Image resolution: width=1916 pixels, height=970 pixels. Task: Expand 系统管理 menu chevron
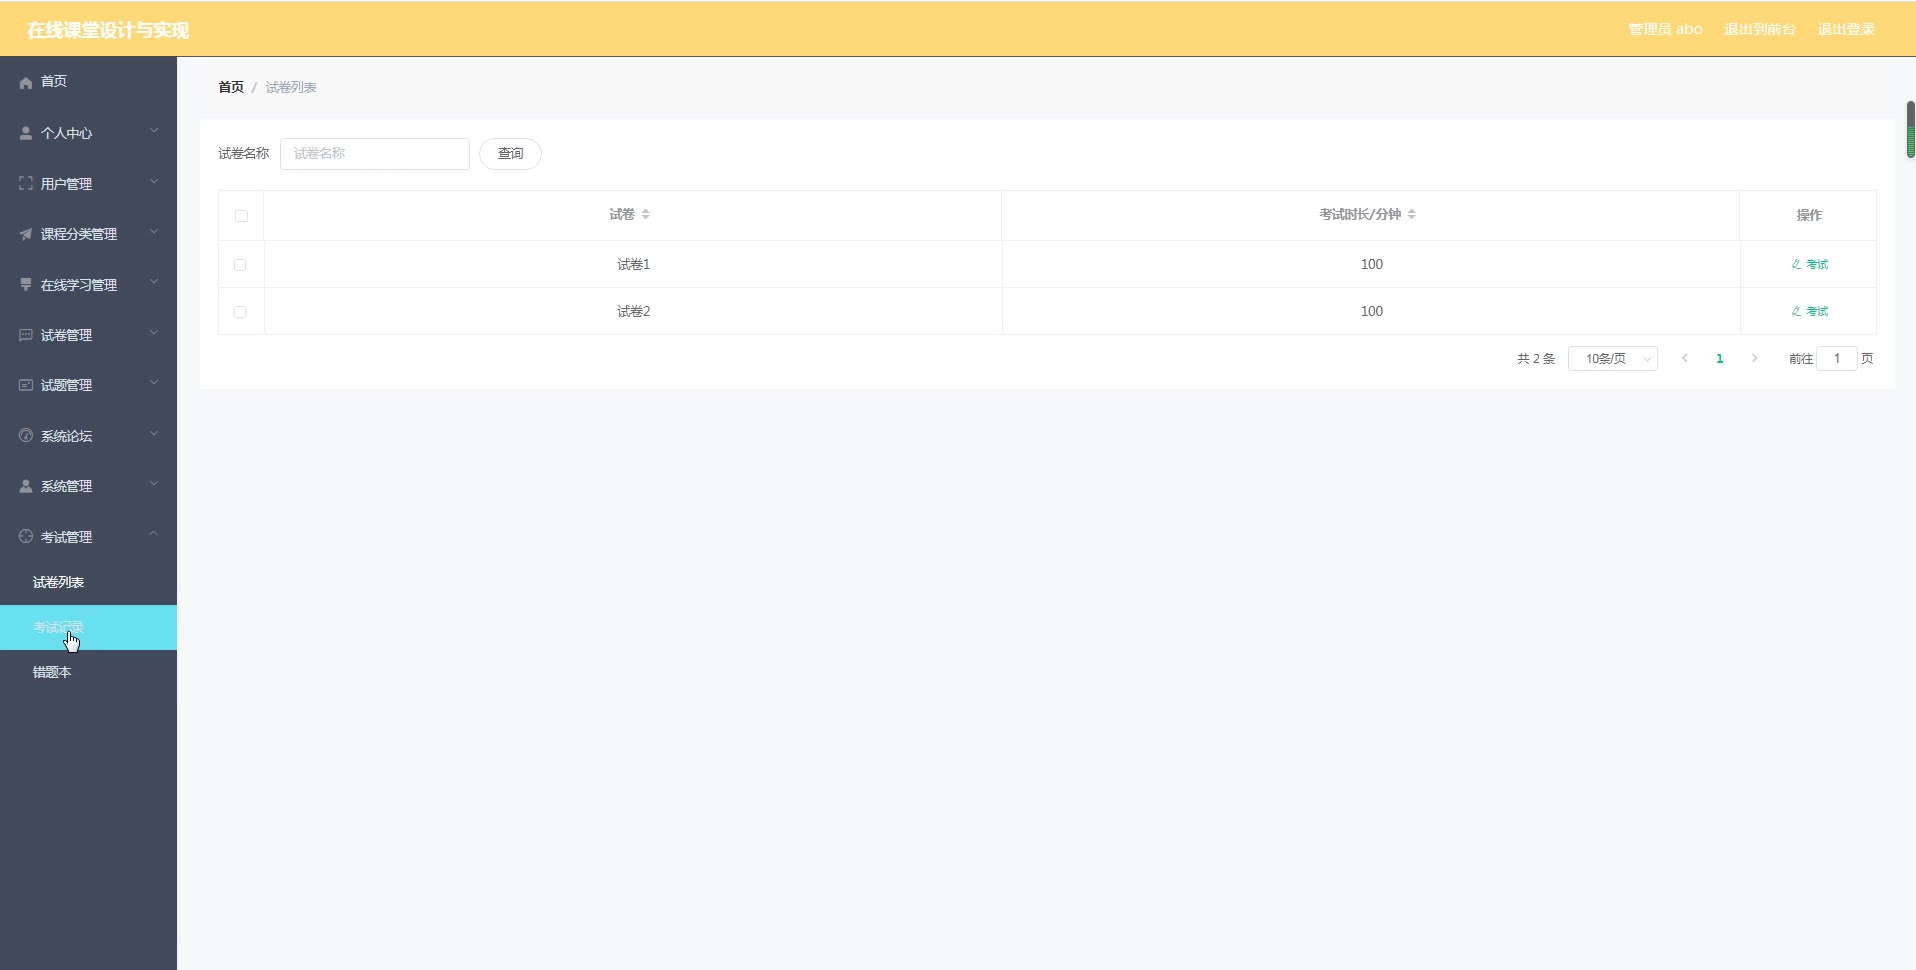[154, 484]
